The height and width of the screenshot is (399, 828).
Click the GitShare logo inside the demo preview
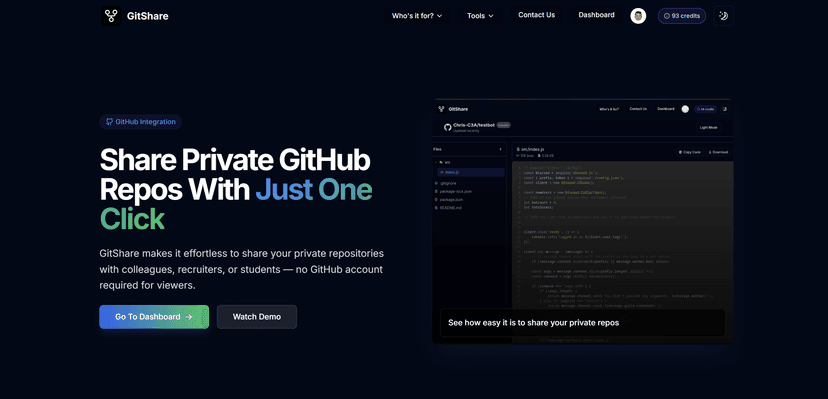click(453, 109)
